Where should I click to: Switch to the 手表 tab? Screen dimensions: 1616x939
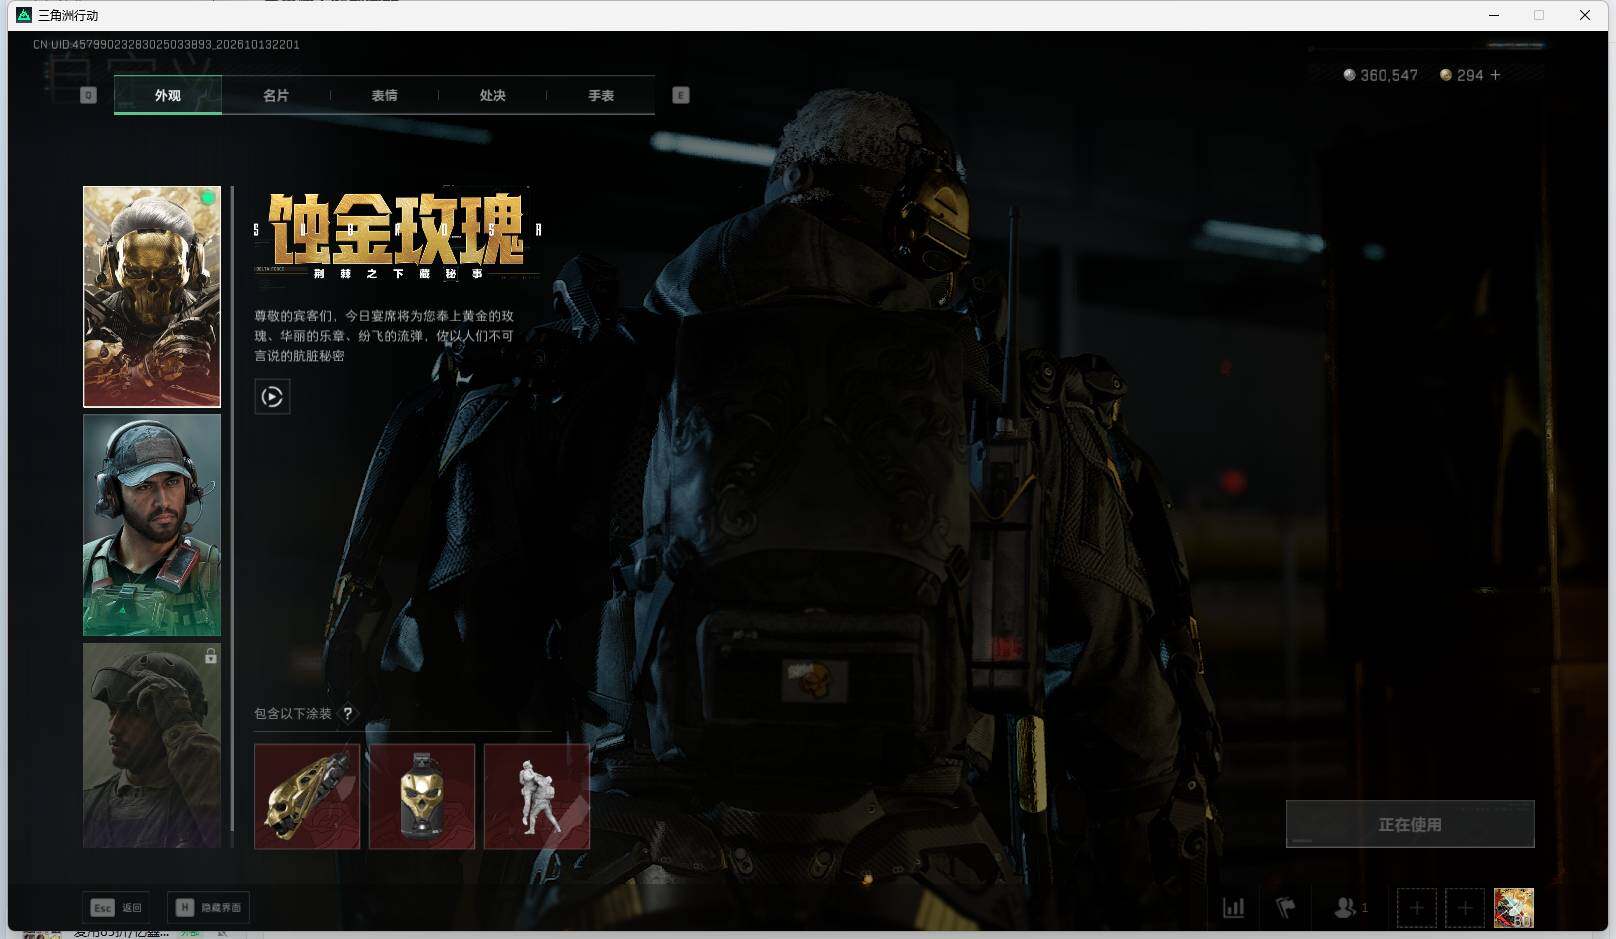tap(601, 95)
